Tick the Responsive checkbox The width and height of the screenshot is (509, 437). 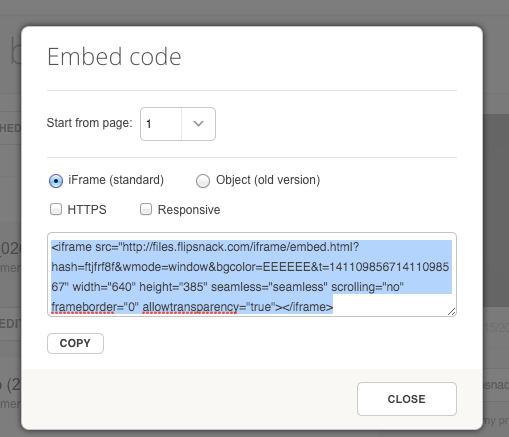pos(146,209)
